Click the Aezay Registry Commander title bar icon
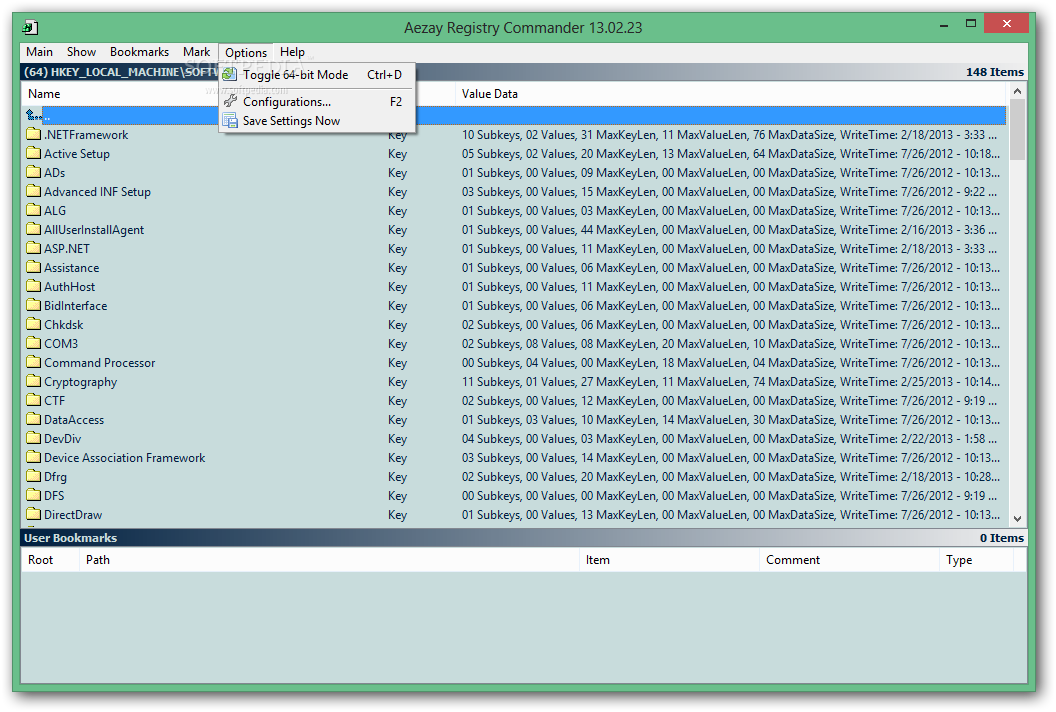 pyautogui.click(x=30, y=28)
